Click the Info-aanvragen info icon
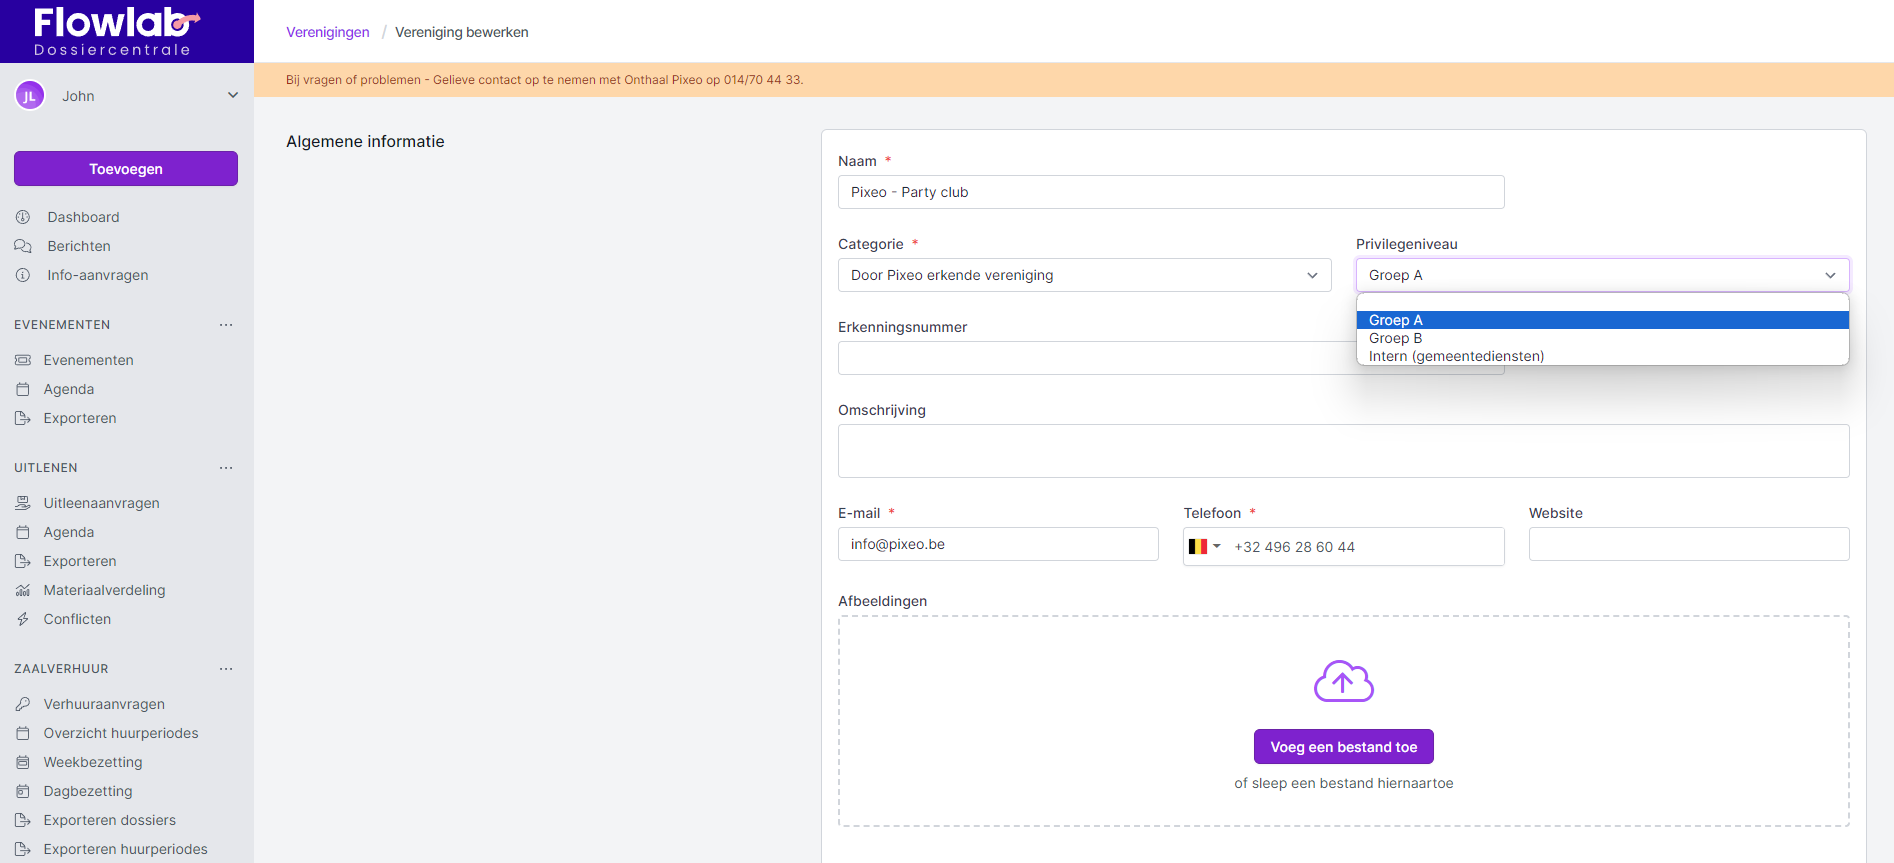Image resolution: width=1894 pixels, height=863 pixels. click(x=23, y=275)
